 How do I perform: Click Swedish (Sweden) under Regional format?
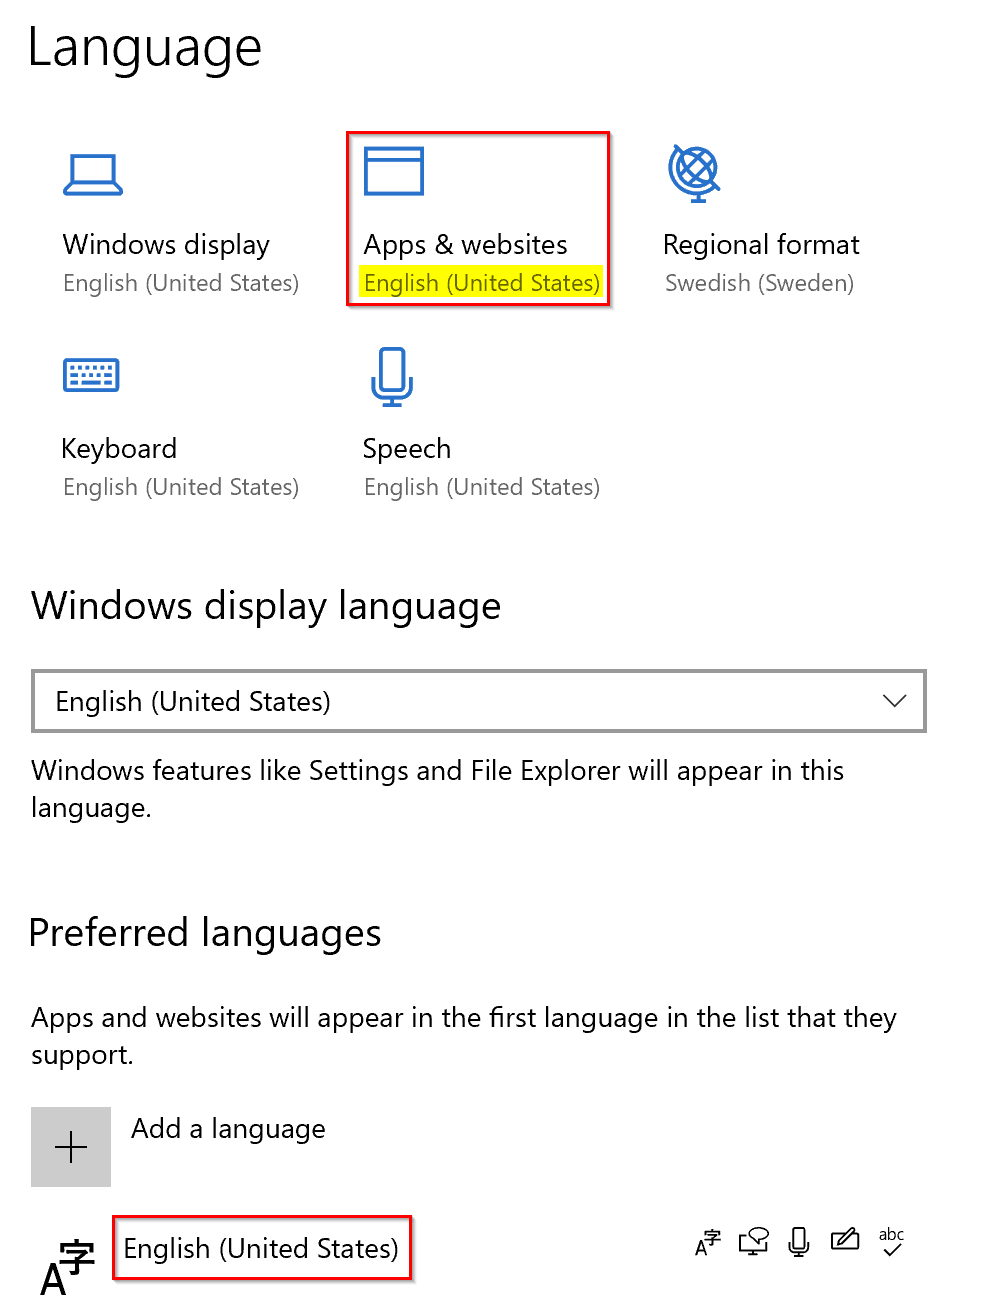pos(759,283)
